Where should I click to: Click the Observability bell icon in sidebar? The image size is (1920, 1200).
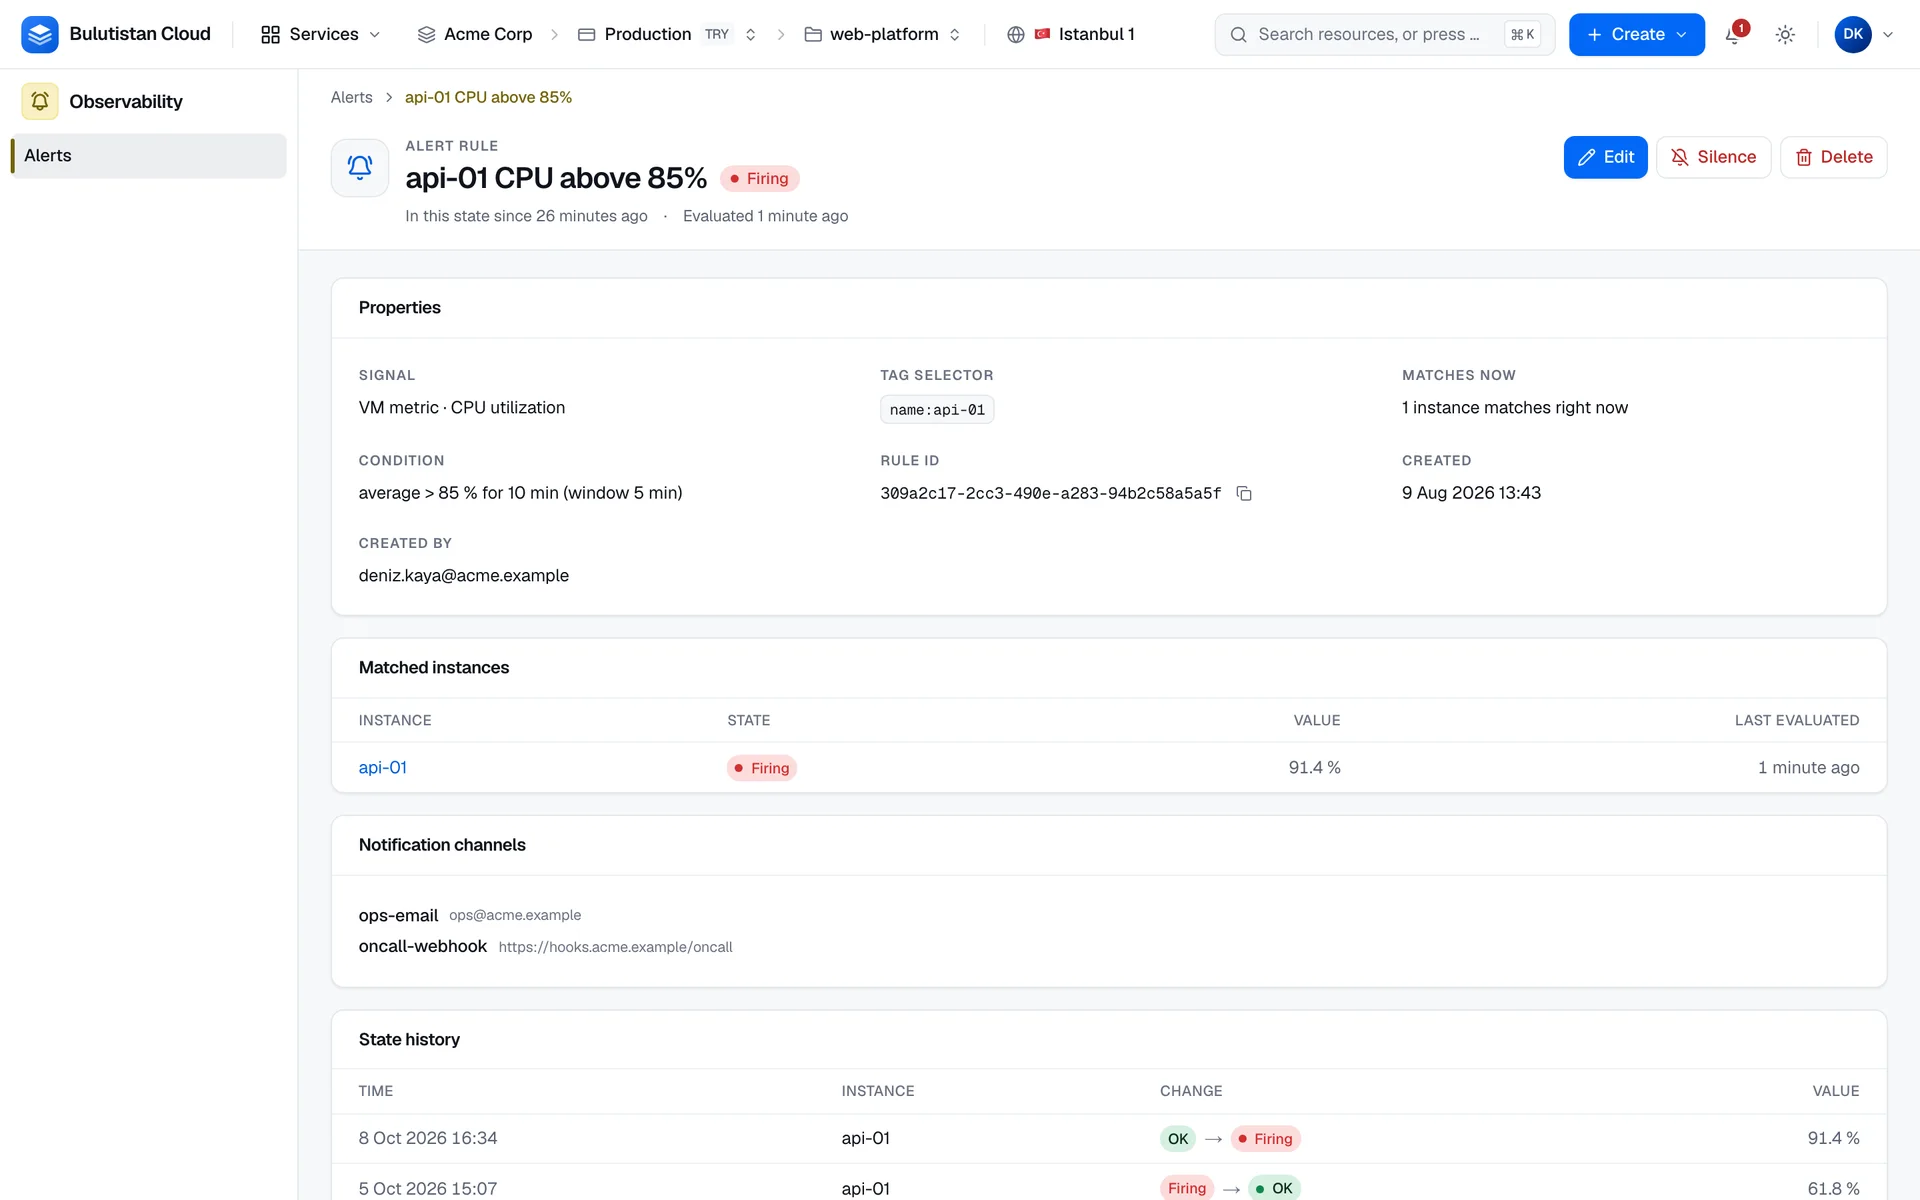40,101
